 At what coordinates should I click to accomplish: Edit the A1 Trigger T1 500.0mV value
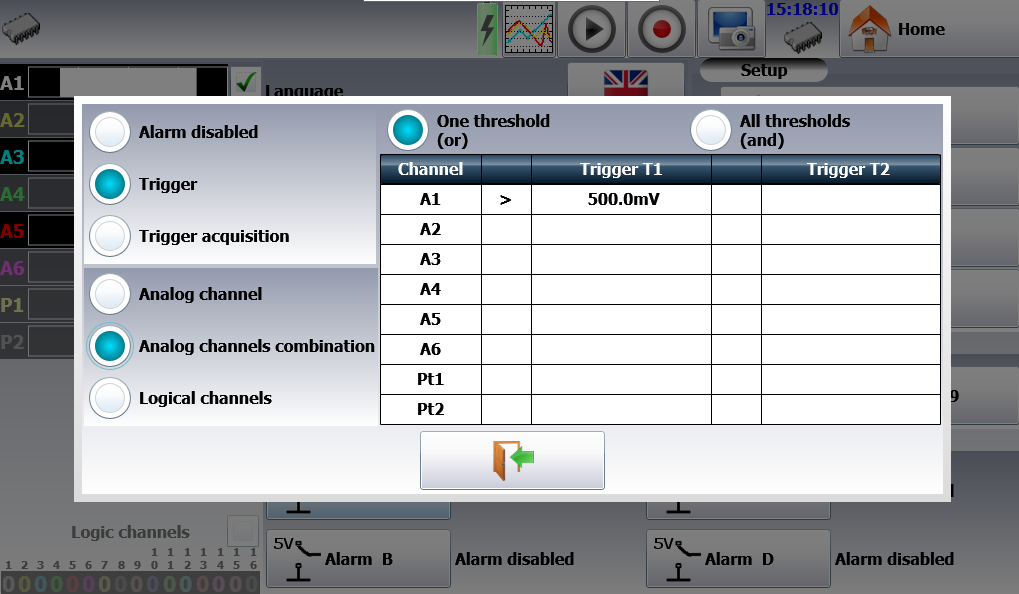click(621, 200)
